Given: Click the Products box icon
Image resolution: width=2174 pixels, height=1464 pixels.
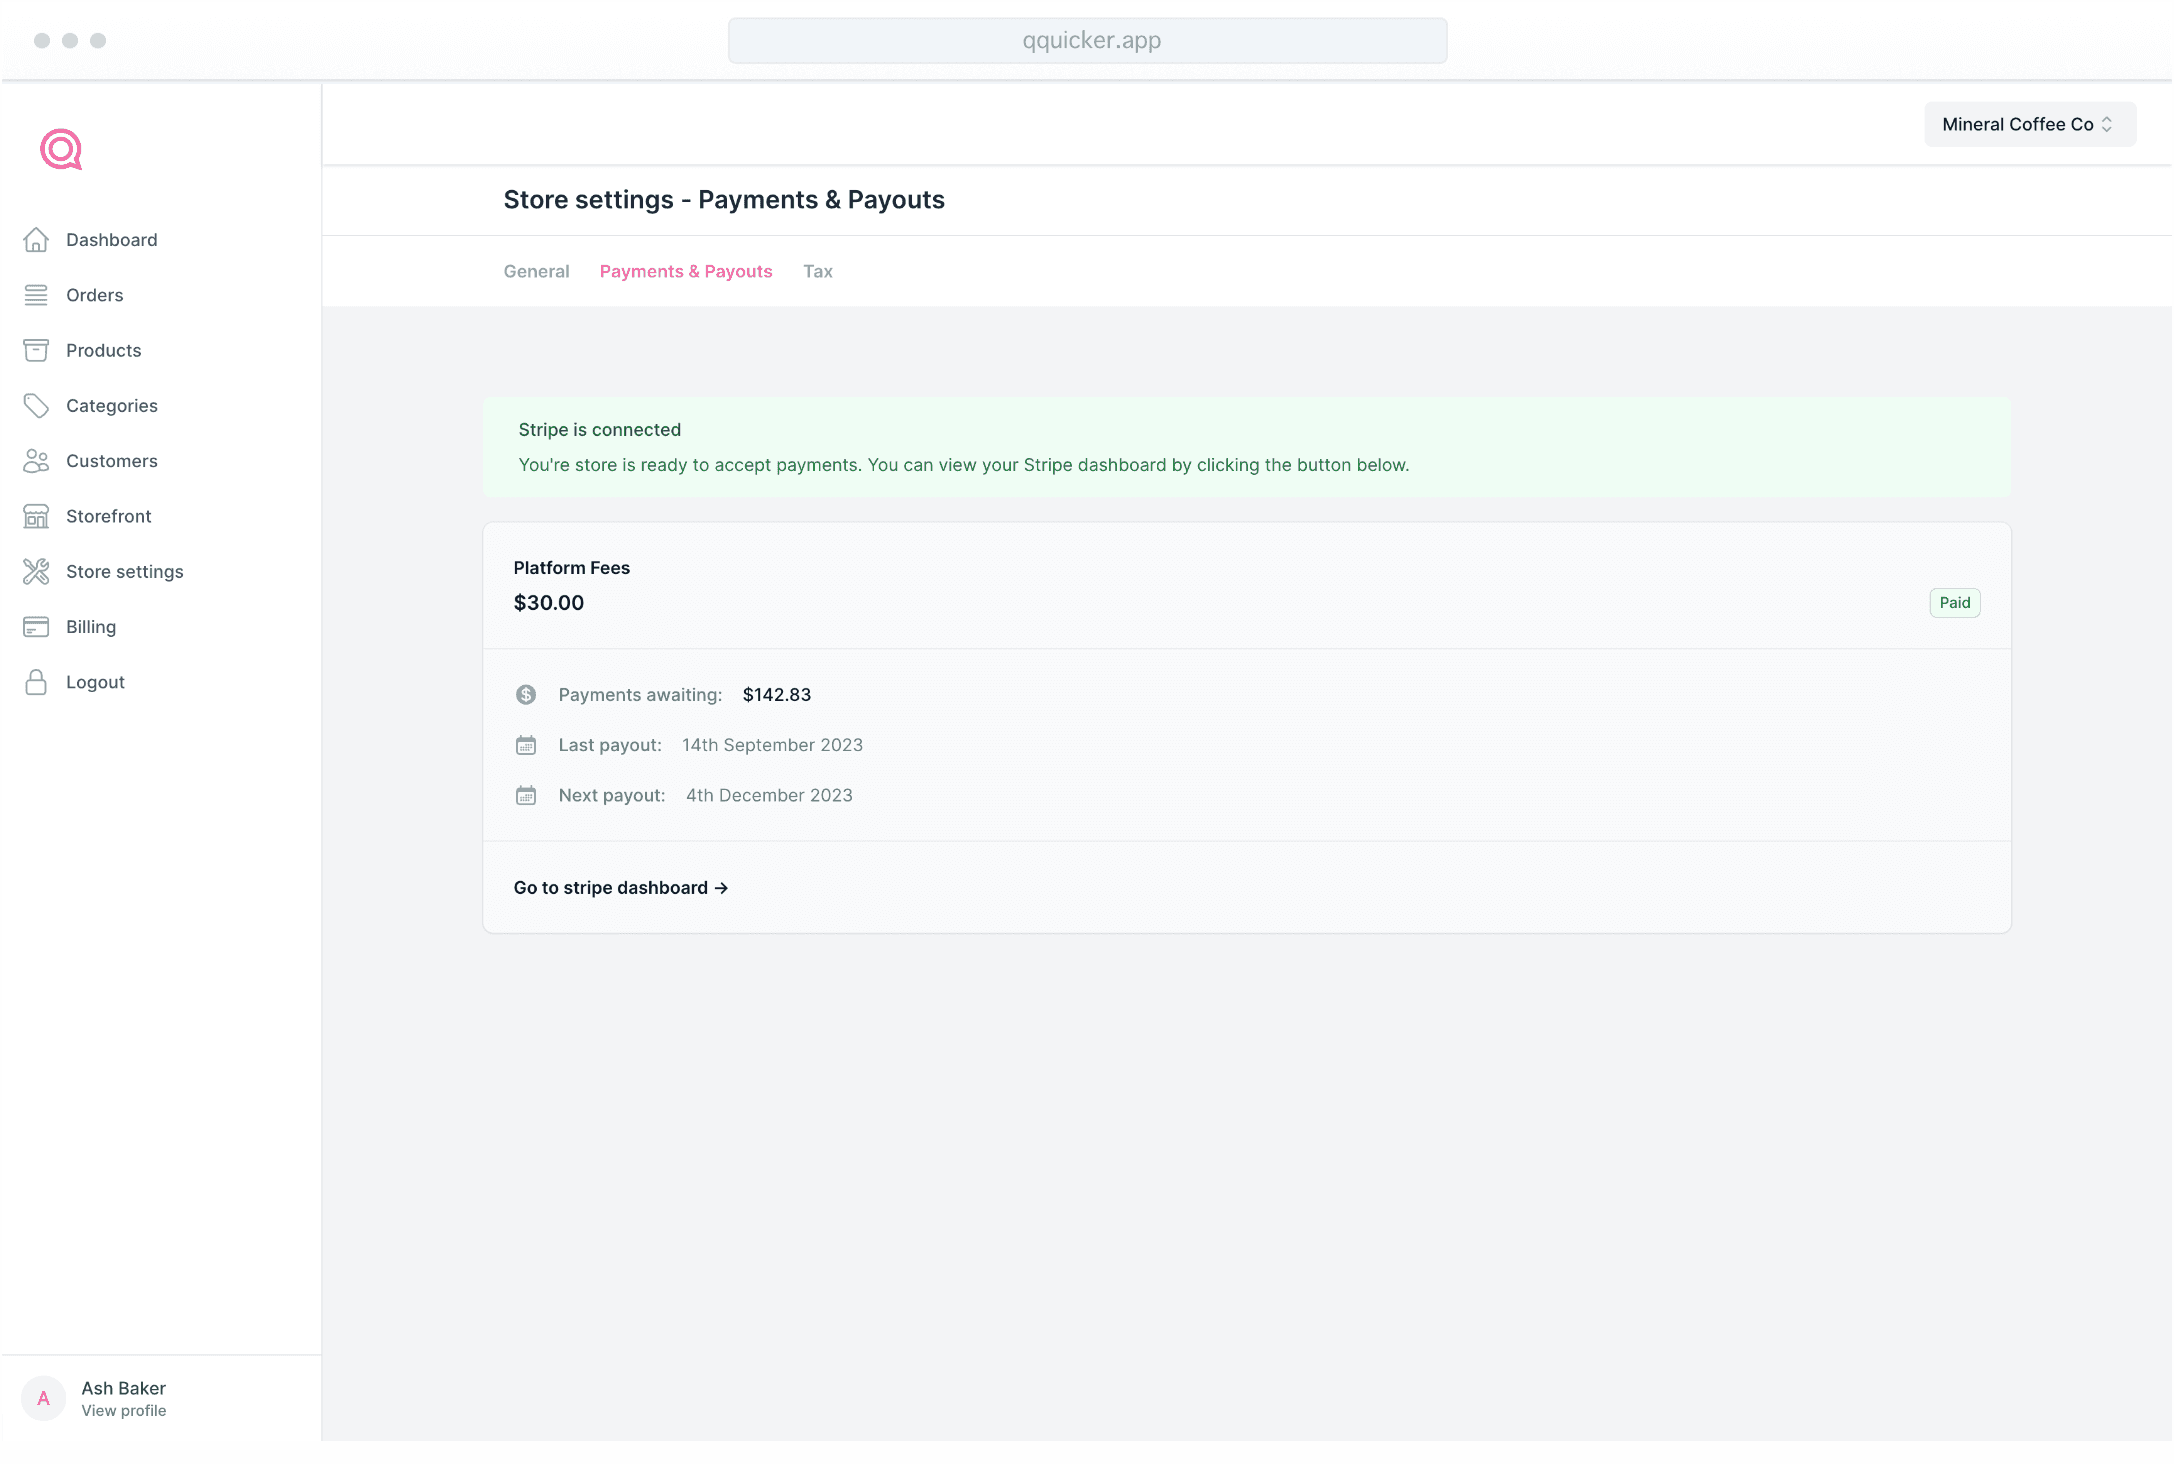Looking at the screenshot, I should 36,350.
